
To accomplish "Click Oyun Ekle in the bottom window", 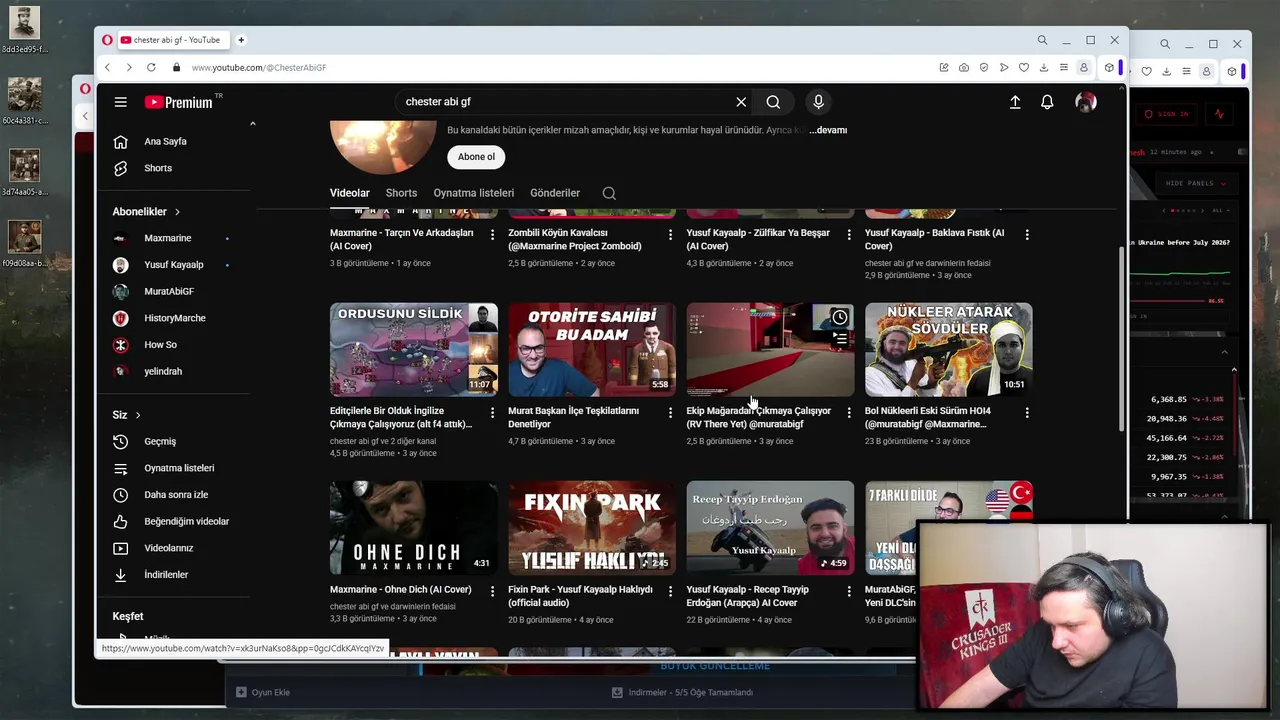I will pyautogui.click(x=263, y=692).
